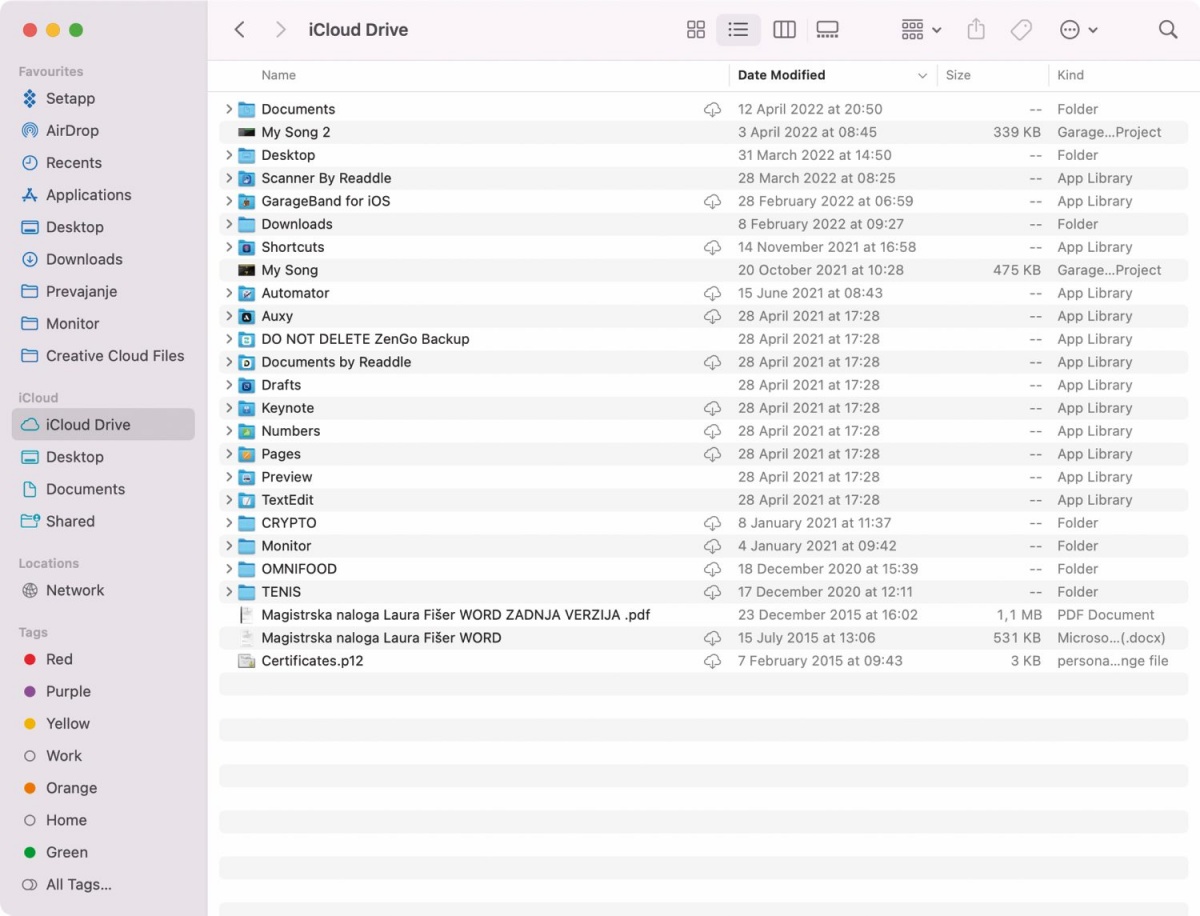Open the Edit Tags icon
The height and width of the screenshot is (916, 1200).
(x=1021, y=30)
